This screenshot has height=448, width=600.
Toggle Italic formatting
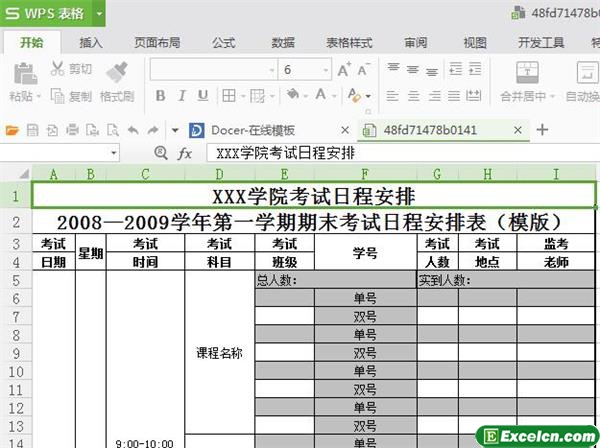183,96
